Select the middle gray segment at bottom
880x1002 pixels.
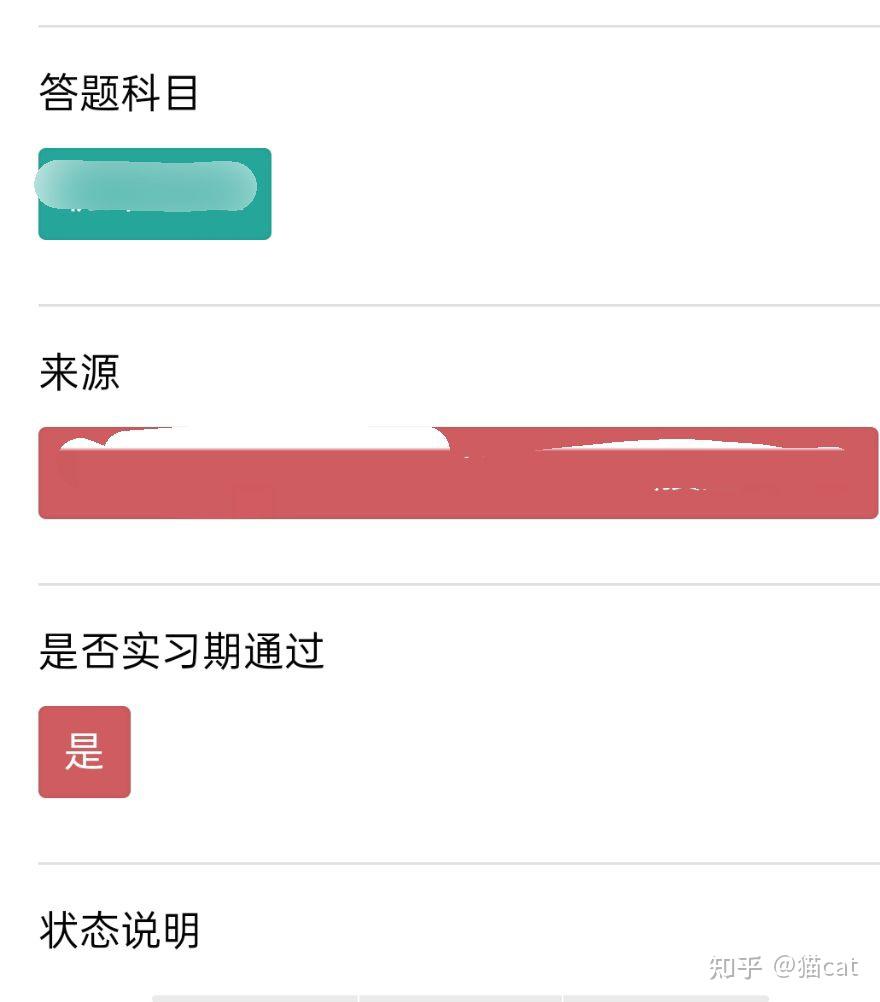coord(460,998)
